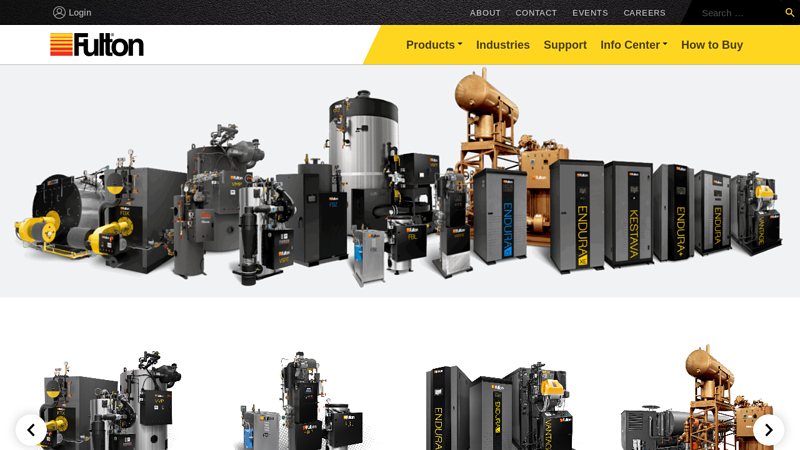Image resolution: width=800 pixels, height=450 pixels.
Task: Click the Fulton logo
Action: click(x=97, y=45)
